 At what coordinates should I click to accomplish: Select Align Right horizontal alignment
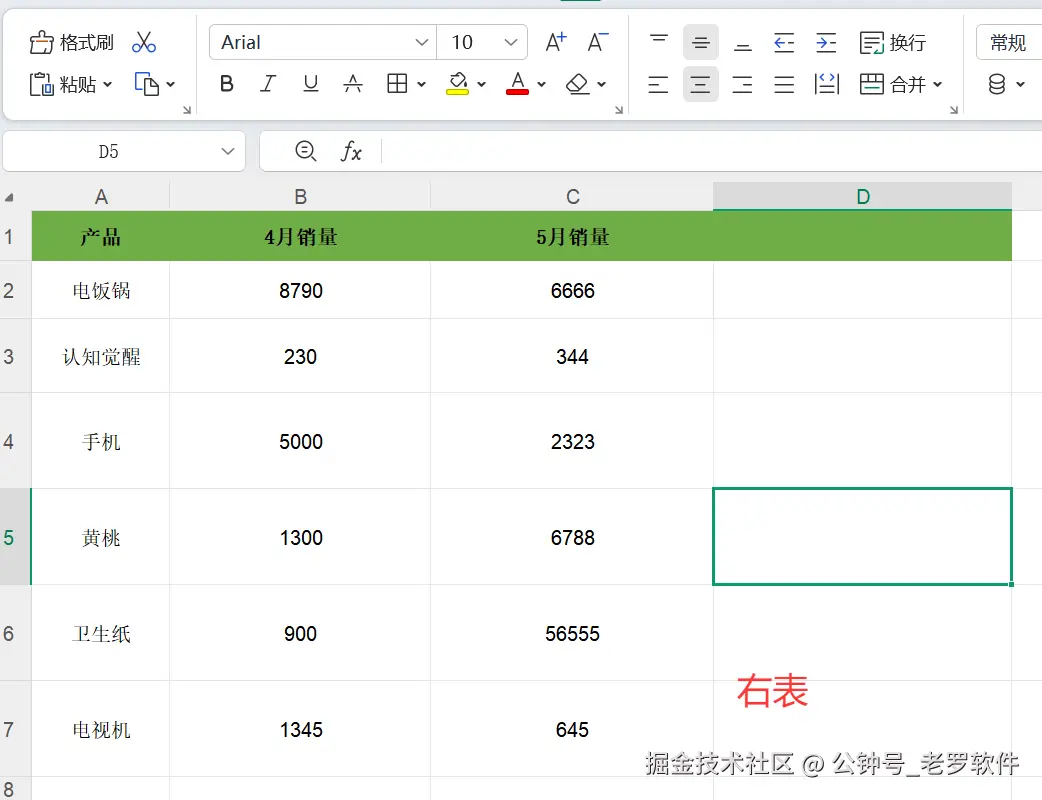[x=743, y=84]
